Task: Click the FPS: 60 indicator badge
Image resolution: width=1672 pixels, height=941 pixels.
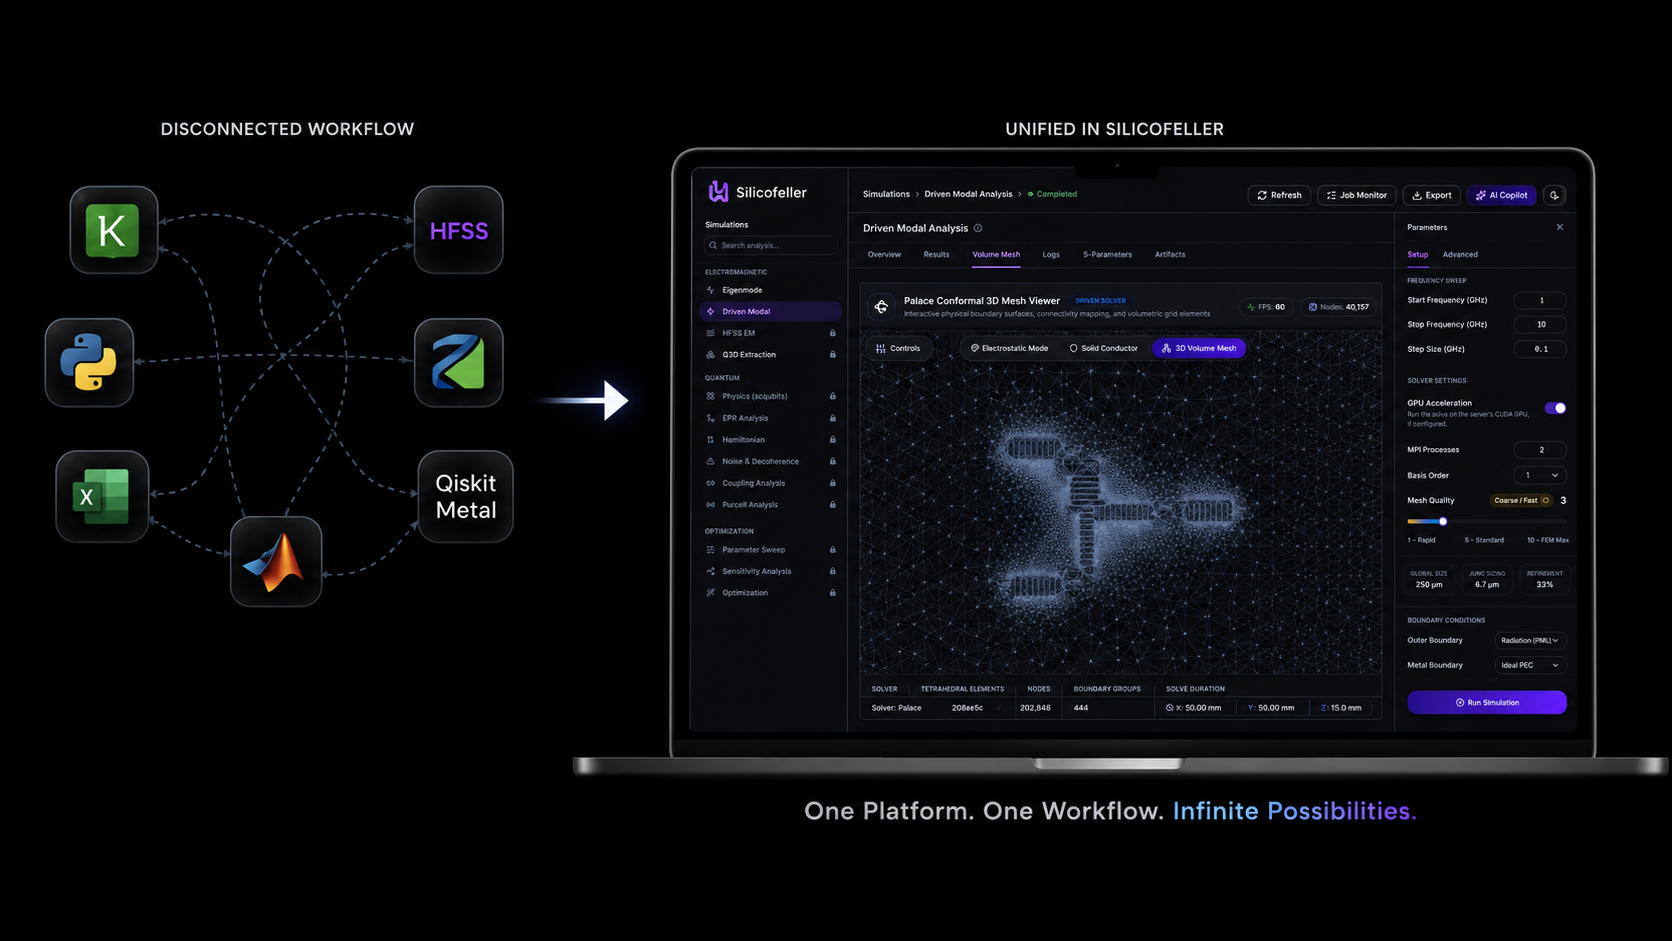Action: (x=1266, y=307)
